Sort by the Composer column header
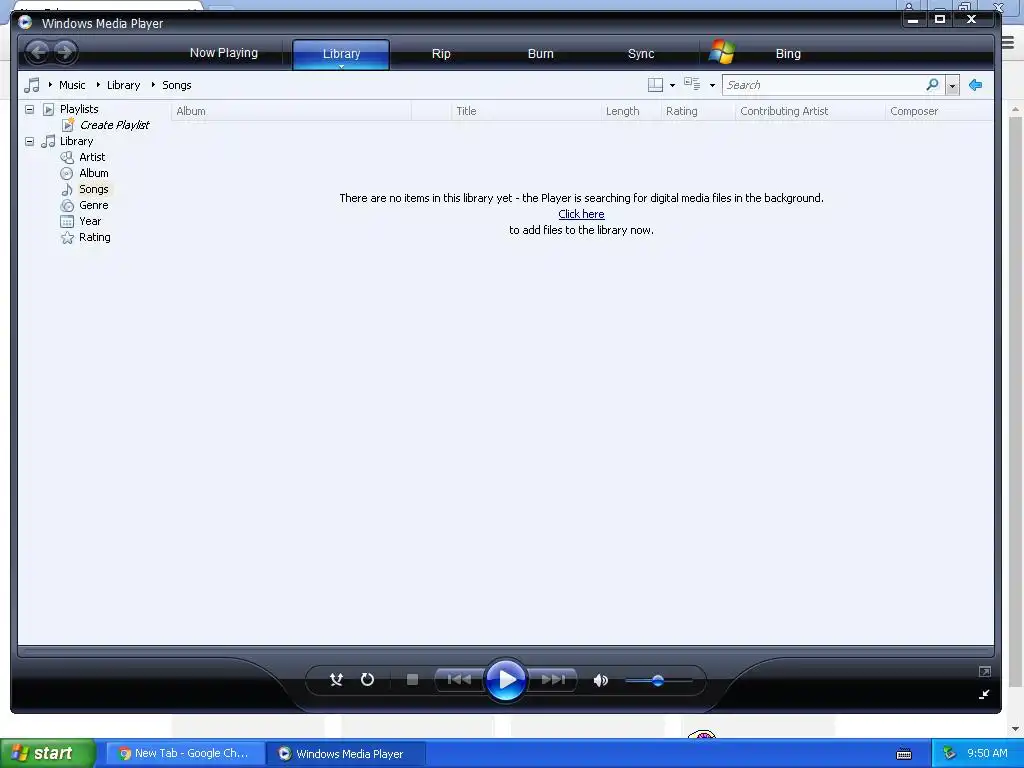The height and width of the screenshot is (768, 1024). [939, 111]
